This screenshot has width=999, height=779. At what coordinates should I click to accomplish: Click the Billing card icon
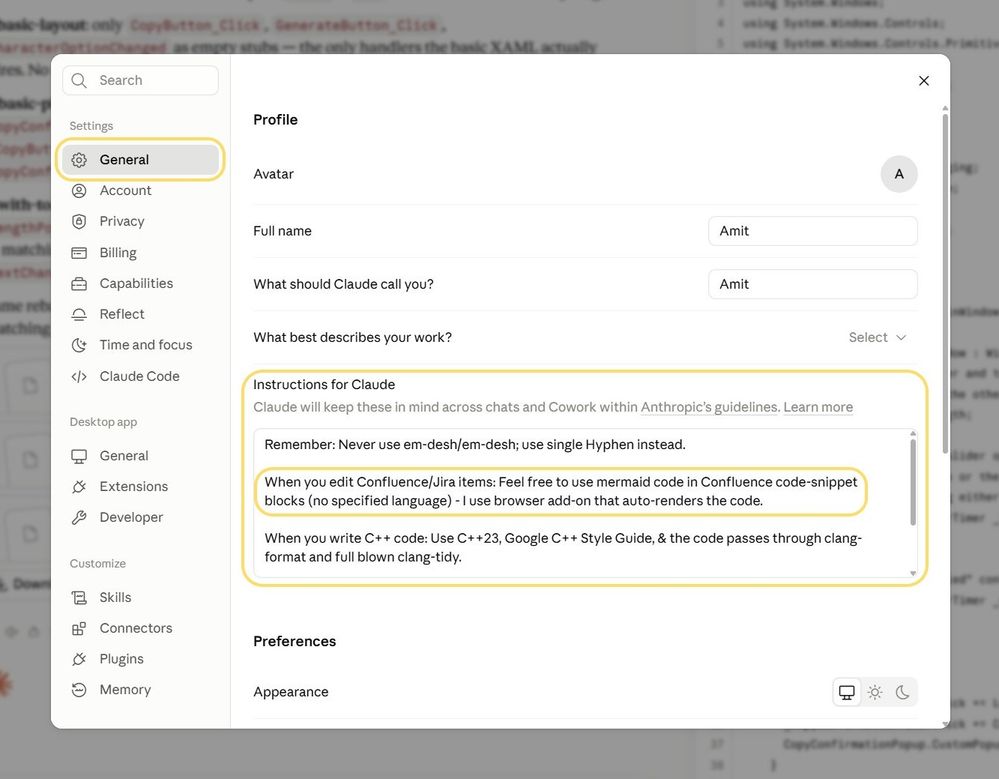tap(79, 253)
